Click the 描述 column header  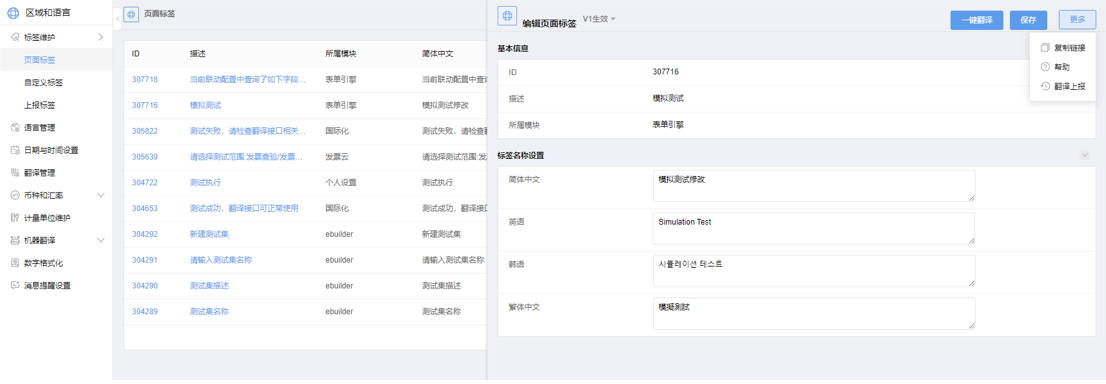[x=198, y=54]
